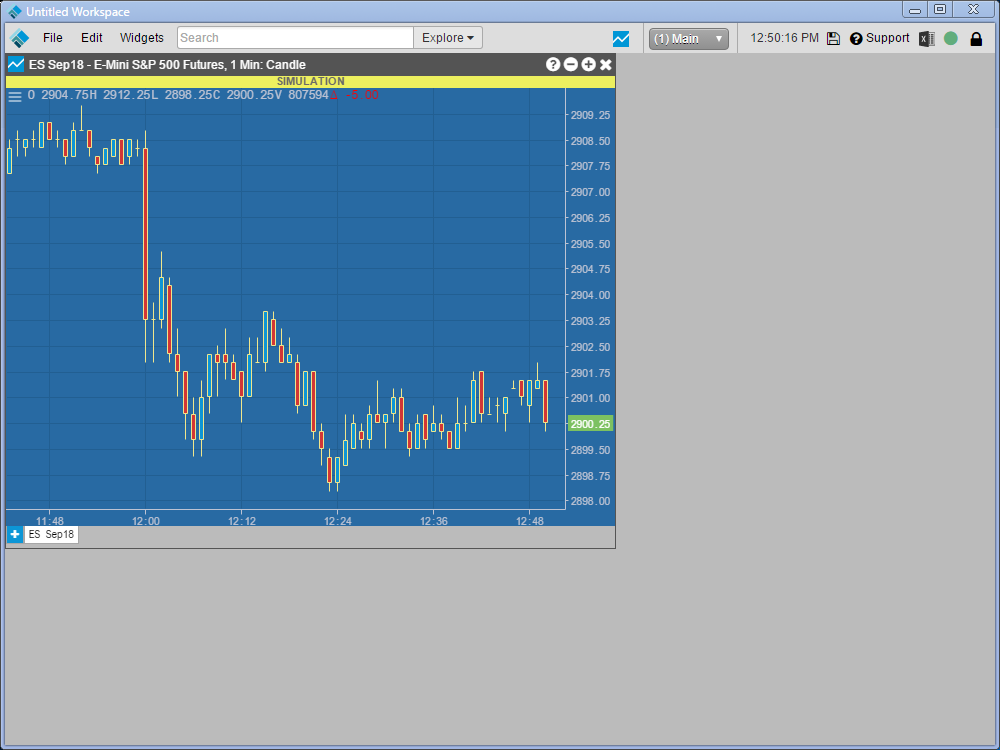Click the plus icon in the chart header

pyautogui.click(x=588, y=64)
